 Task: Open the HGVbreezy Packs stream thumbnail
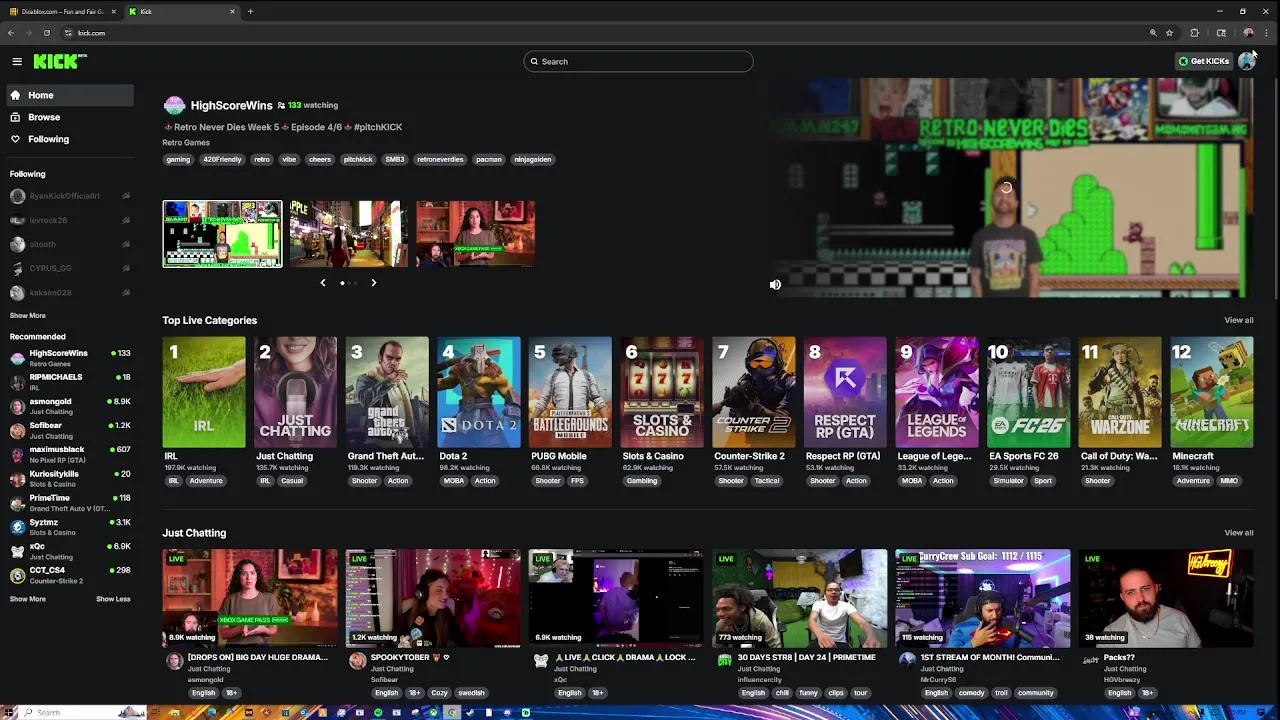pos(1166,598)
